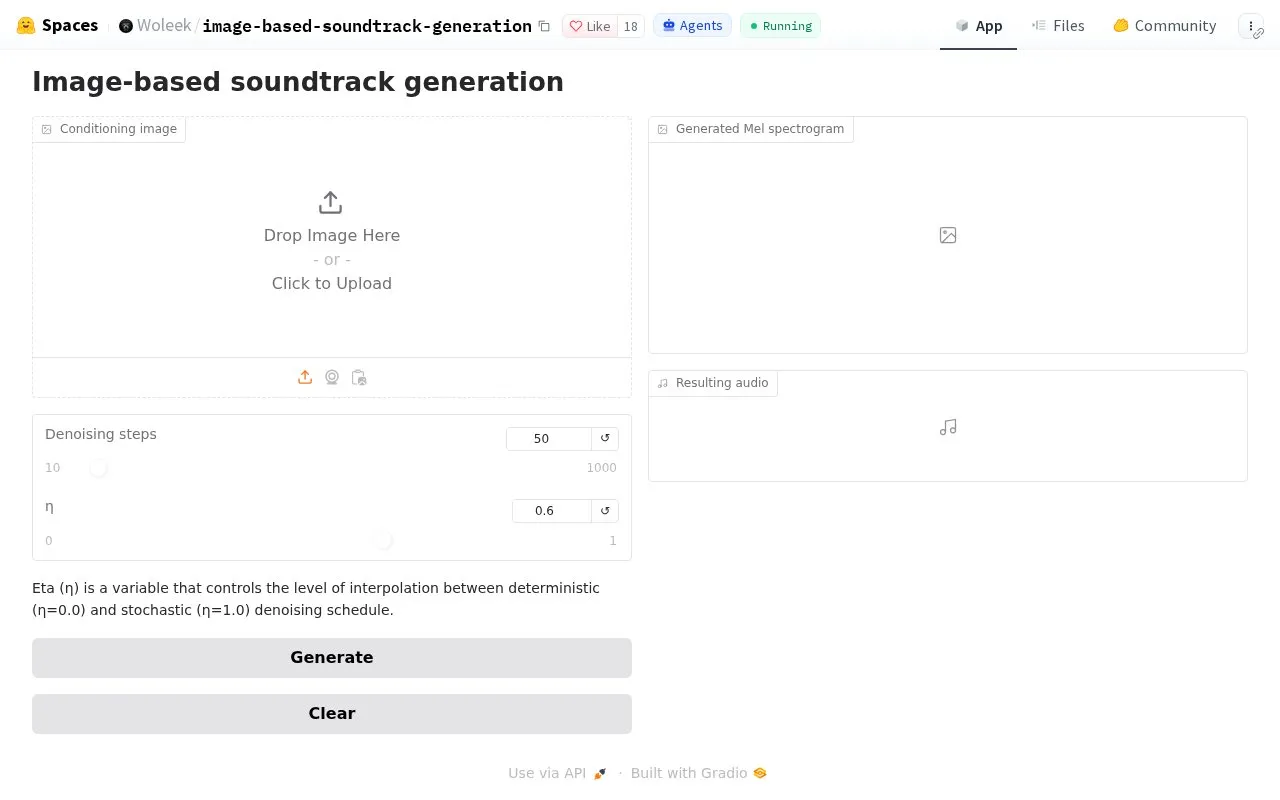Click the Click to Upload text
Image resolution: width=1280 pixels, height=800 pixels.
coord(332,283)
